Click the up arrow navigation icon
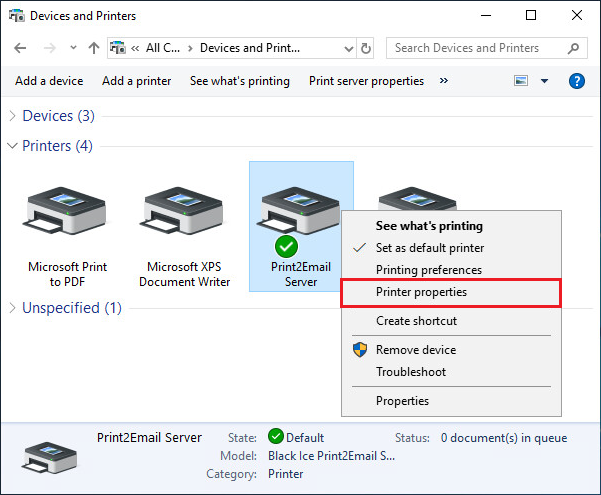Viewport: 601px width, 495px height. pyautogui.click(x=93, y=48)
